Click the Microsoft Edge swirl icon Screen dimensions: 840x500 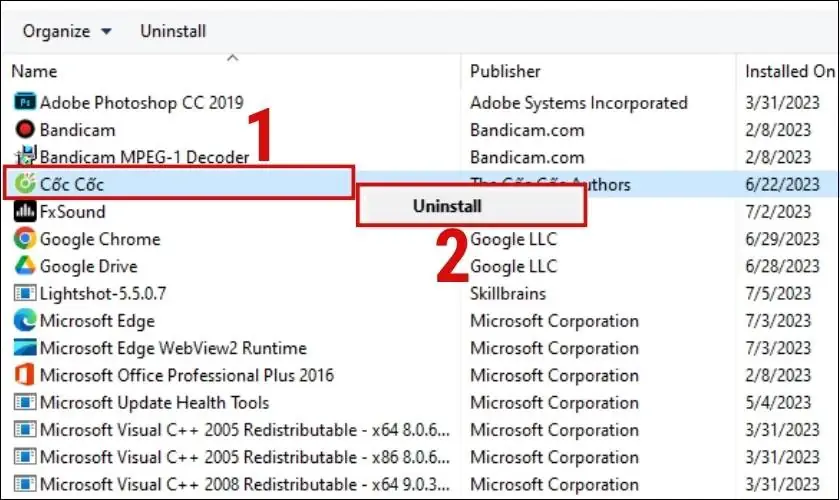(x=25, y=320)
